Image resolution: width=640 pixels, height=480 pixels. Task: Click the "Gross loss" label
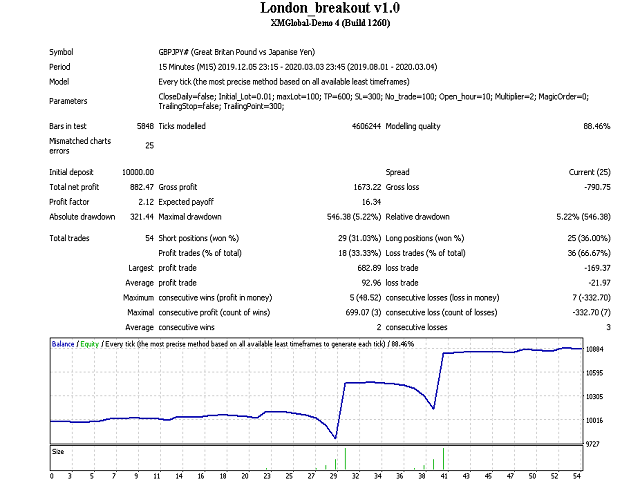point(402,187)
